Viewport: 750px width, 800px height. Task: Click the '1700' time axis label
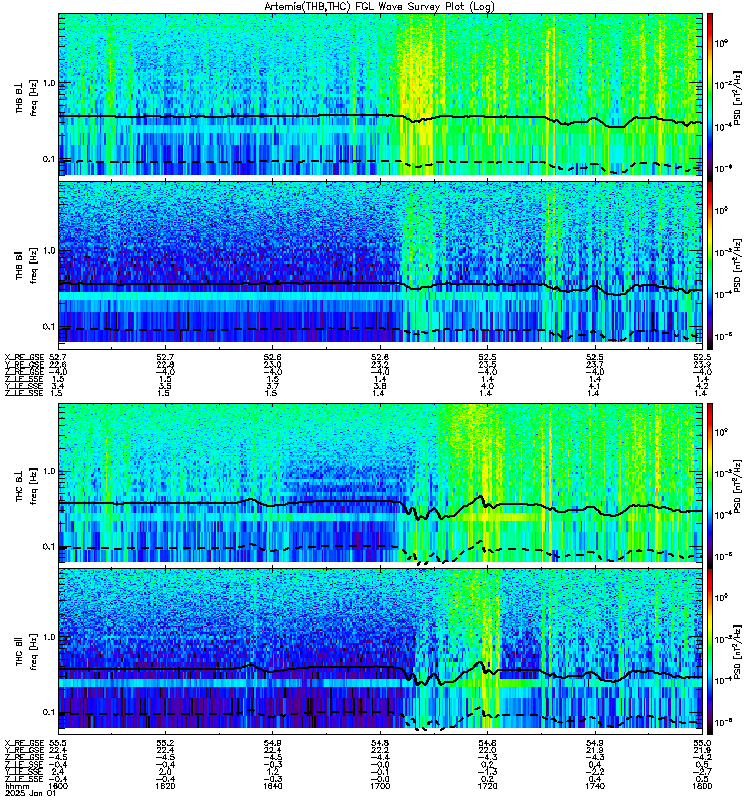point(380,786)
